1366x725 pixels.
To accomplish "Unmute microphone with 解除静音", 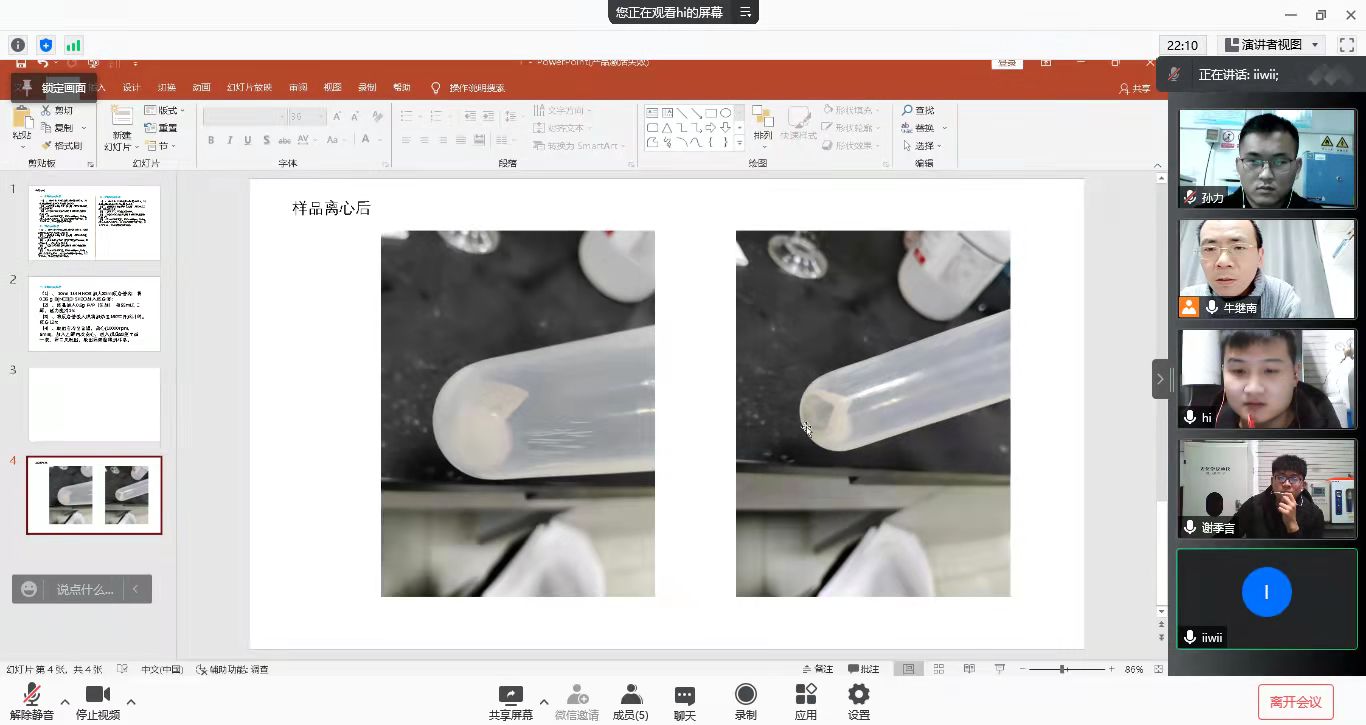I will pos(32,702).
